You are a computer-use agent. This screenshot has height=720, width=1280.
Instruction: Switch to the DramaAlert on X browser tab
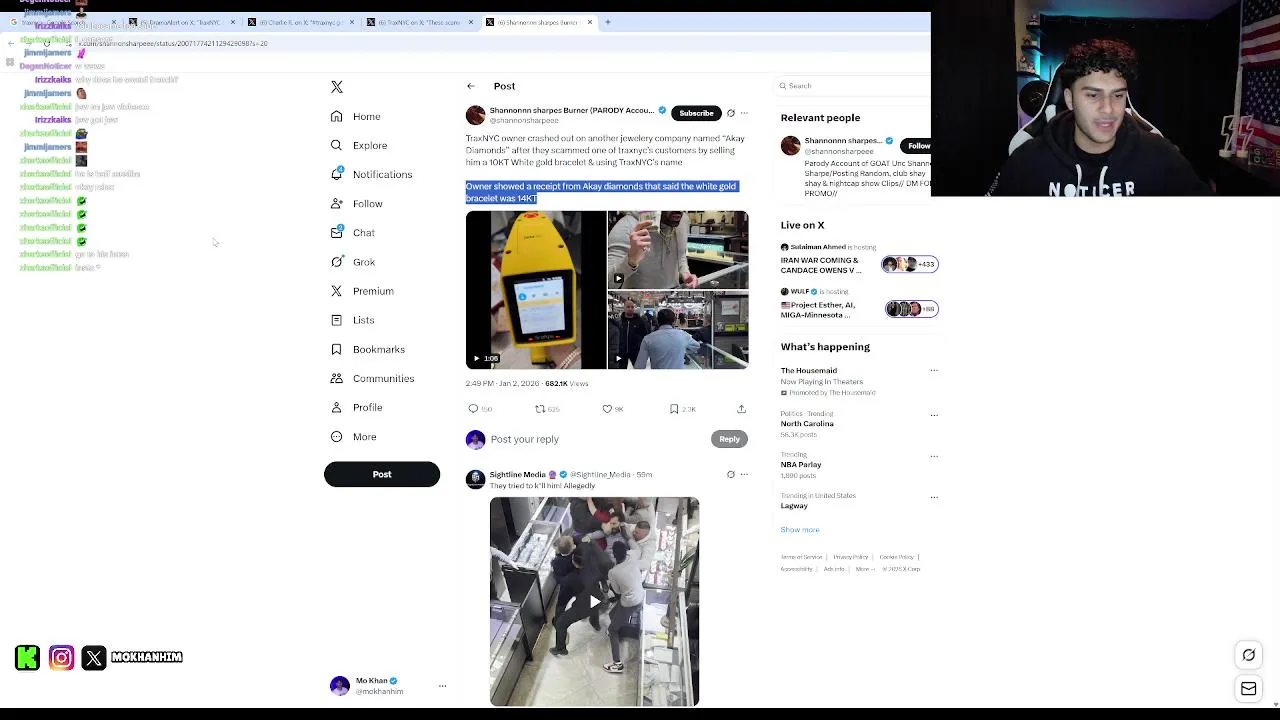coord(181,22)
